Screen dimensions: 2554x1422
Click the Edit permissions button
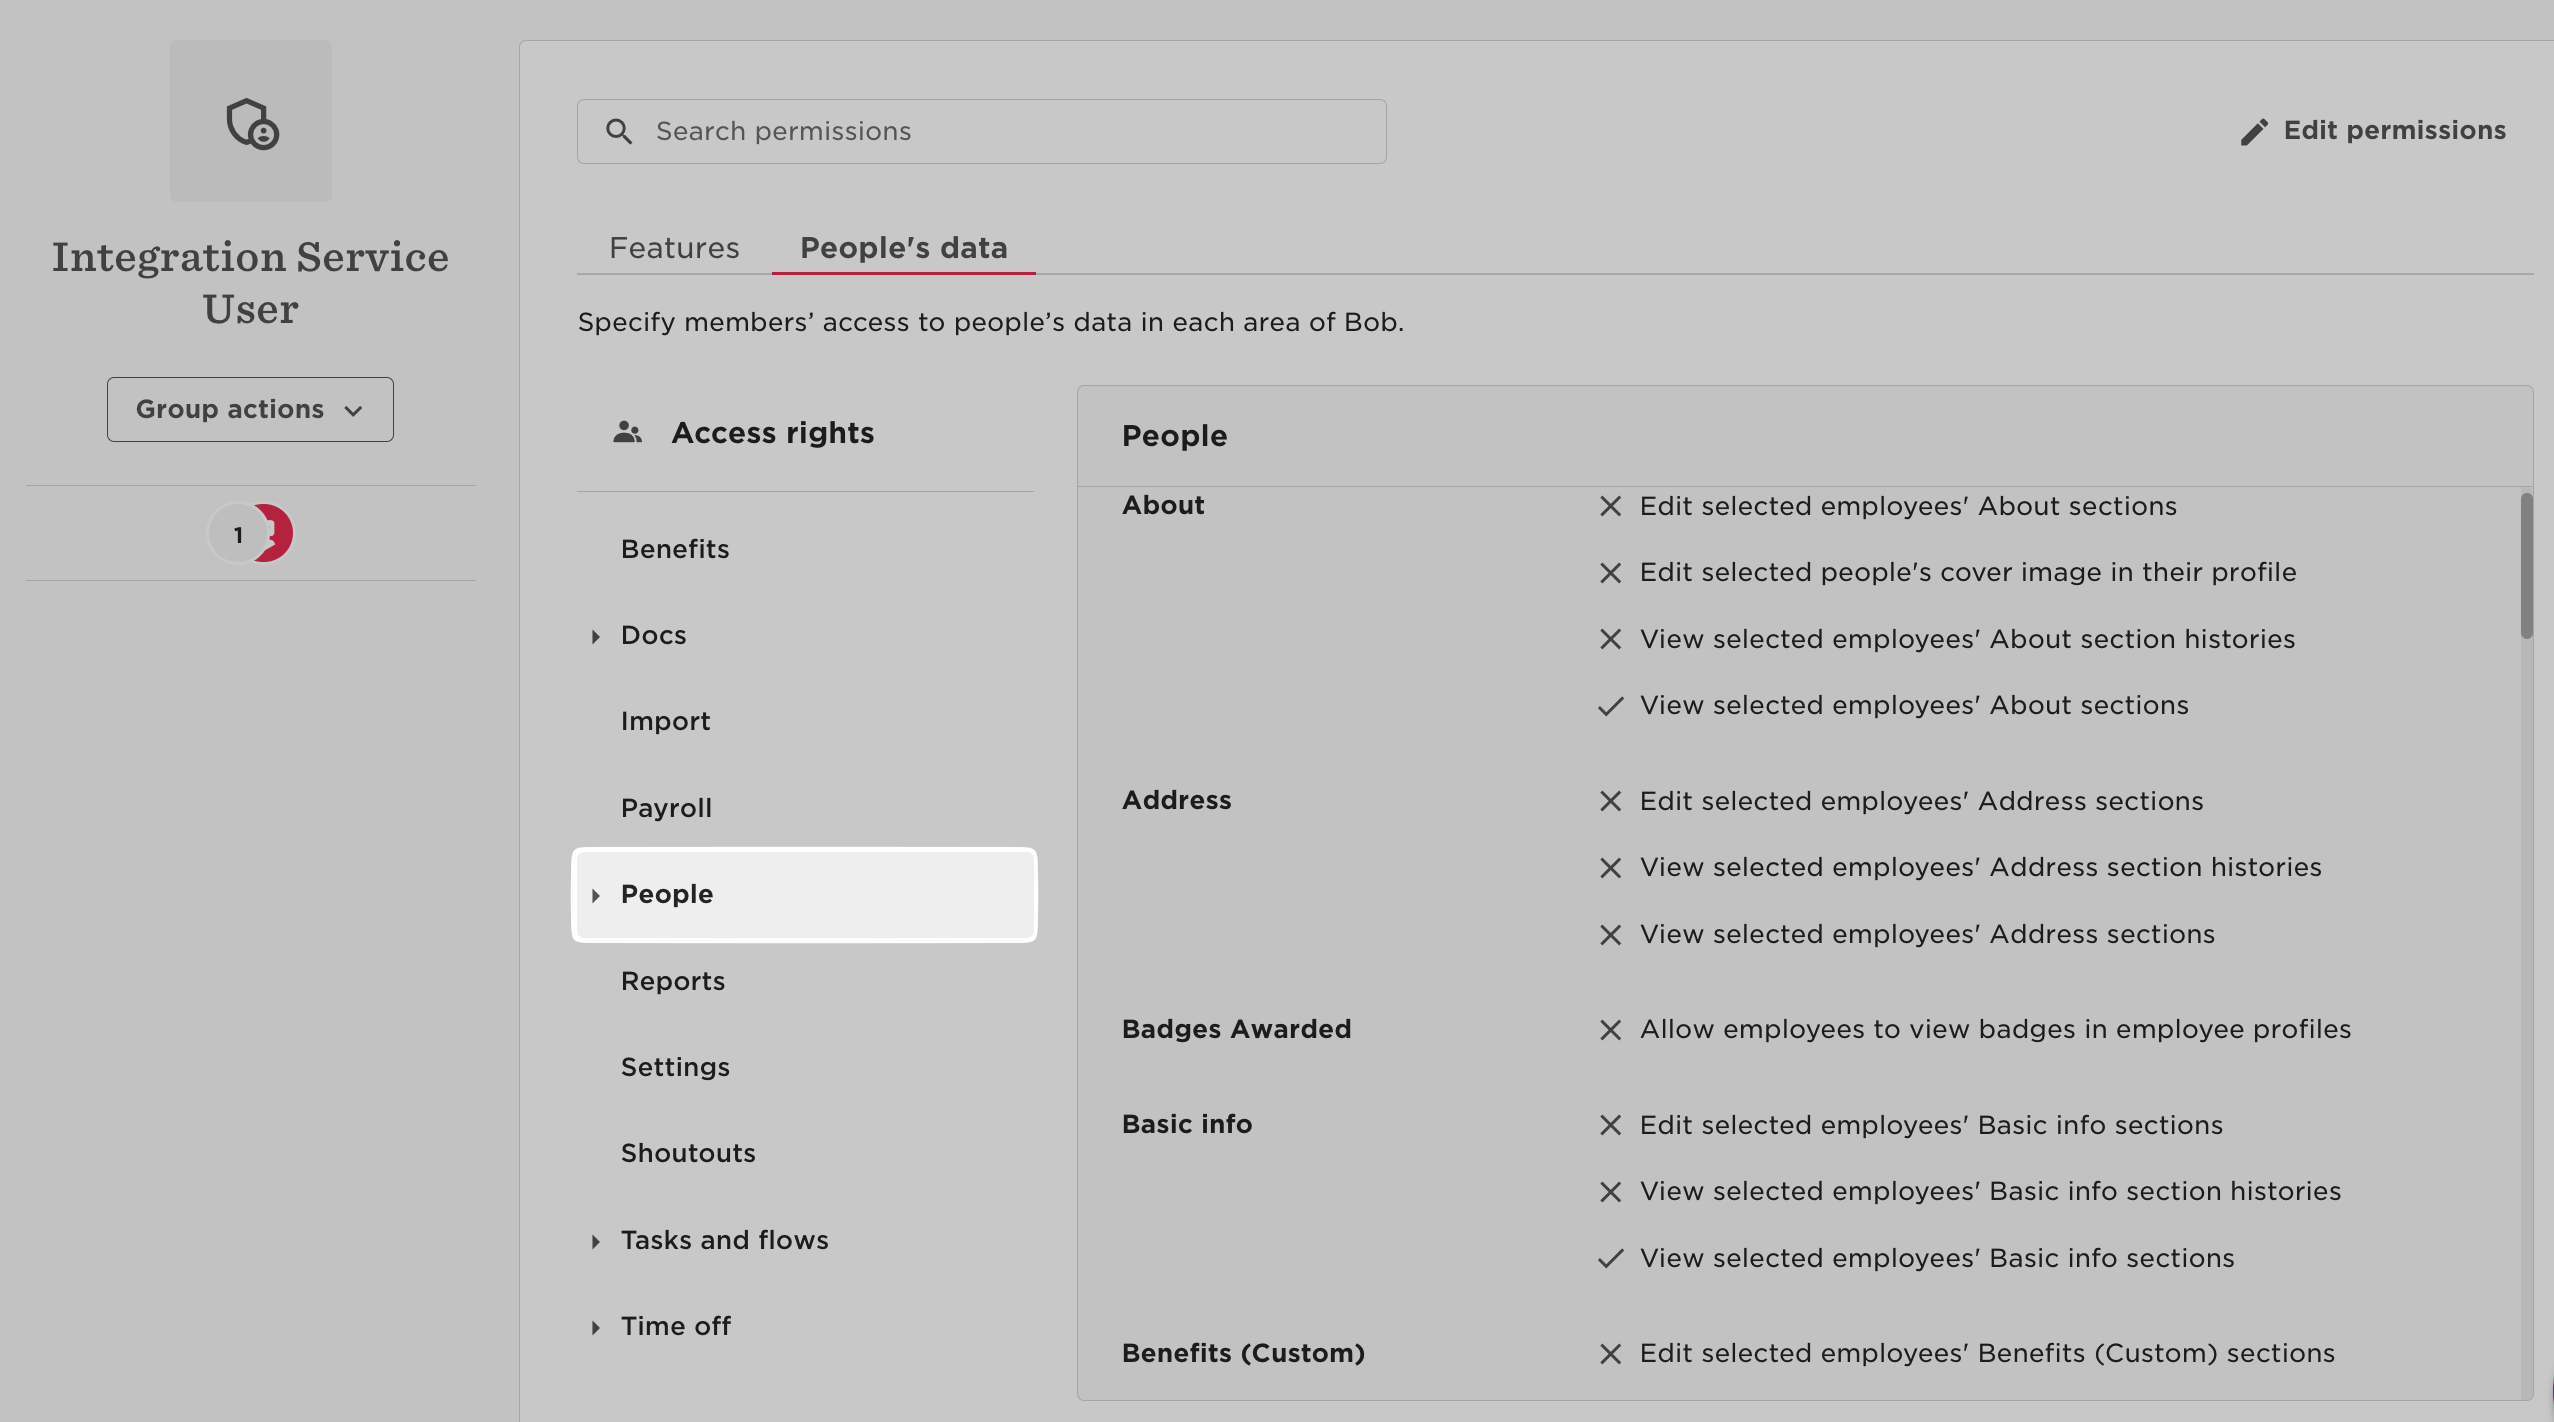pos(2374,131)
